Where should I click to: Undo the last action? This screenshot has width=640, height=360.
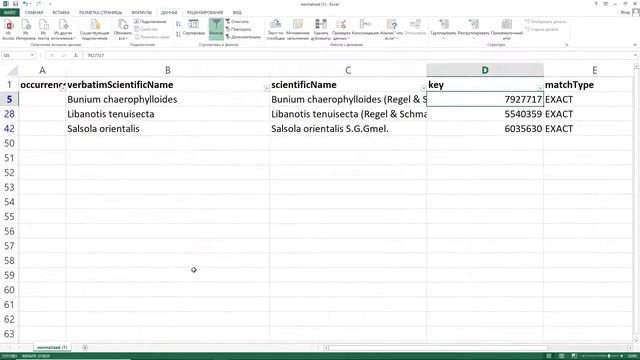[x=25, y=4]
